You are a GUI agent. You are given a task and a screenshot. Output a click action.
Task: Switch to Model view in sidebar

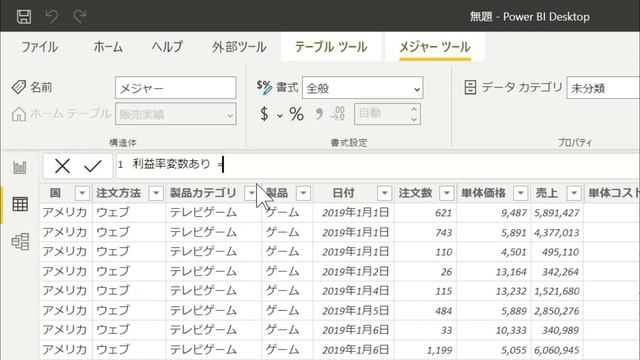click(20, 242)
